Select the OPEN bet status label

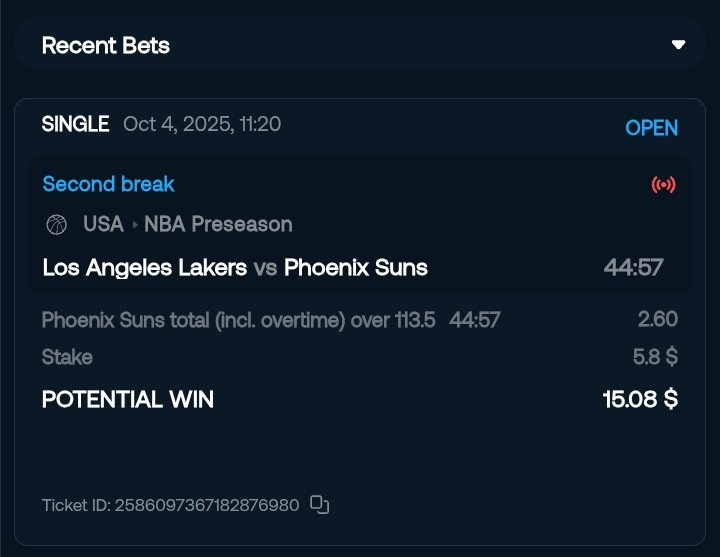[651, 128]
